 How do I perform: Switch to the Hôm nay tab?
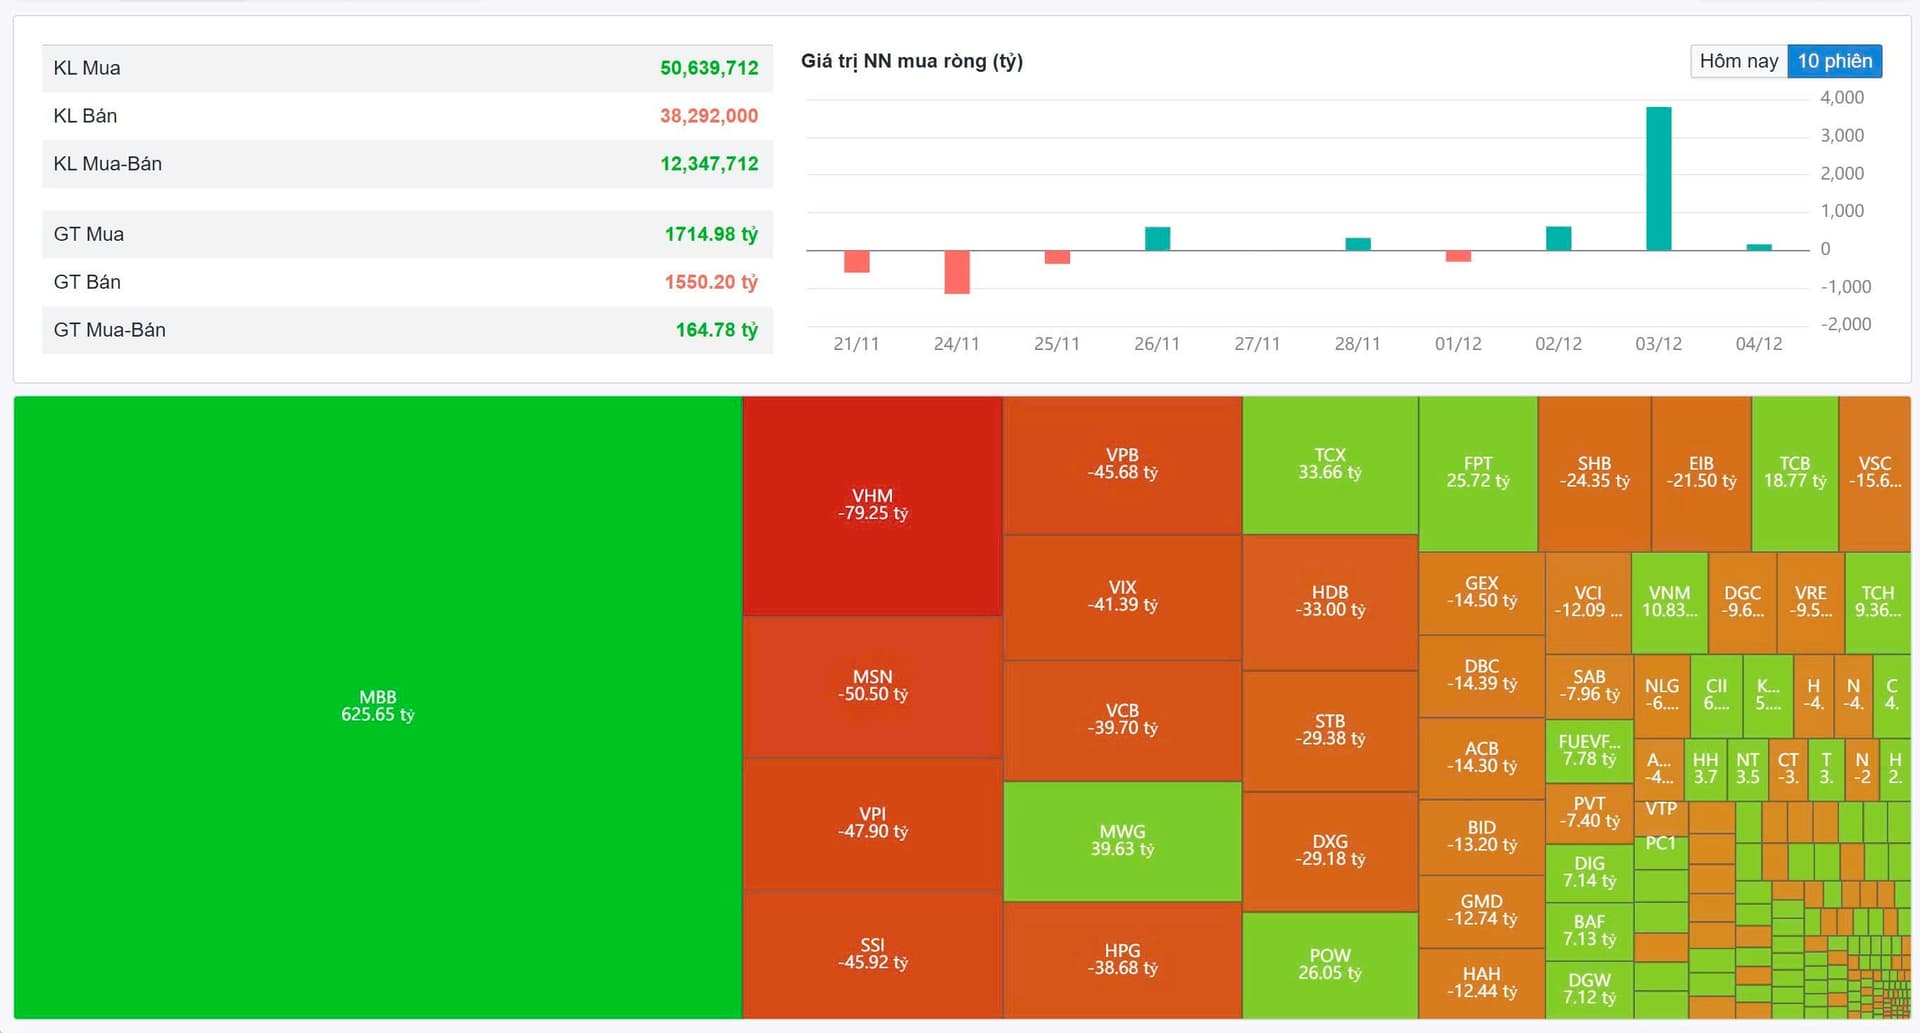coord(1738,61)
